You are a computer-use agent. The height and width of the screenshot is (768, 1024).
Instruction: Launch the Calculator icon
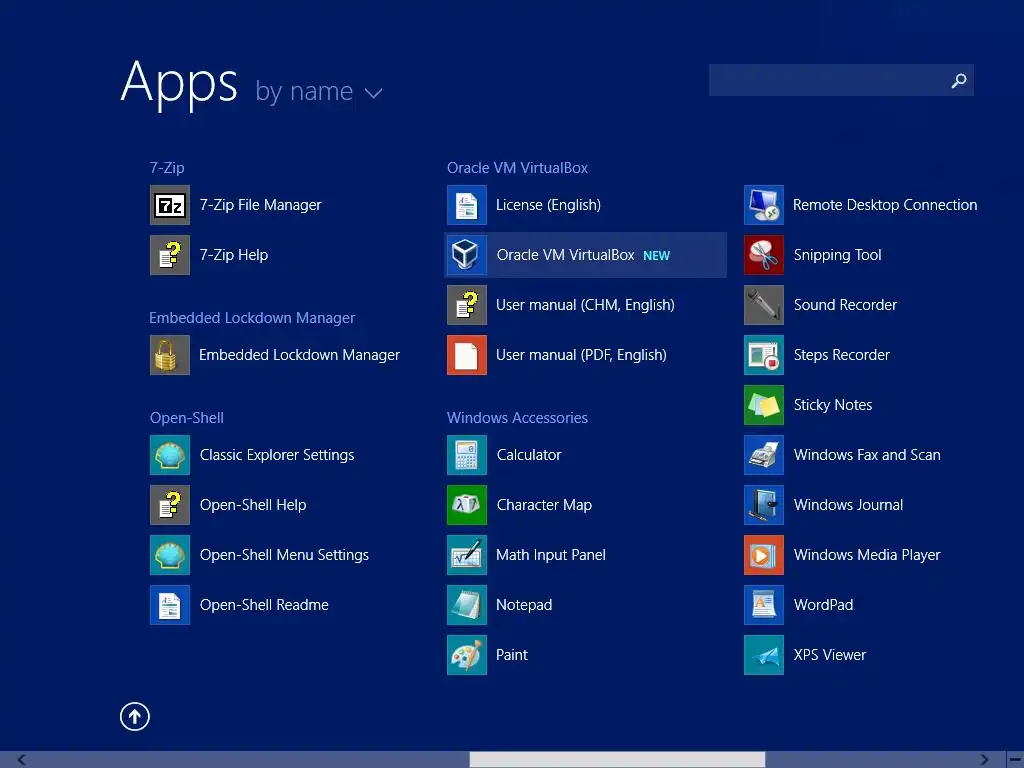point(467,455)
